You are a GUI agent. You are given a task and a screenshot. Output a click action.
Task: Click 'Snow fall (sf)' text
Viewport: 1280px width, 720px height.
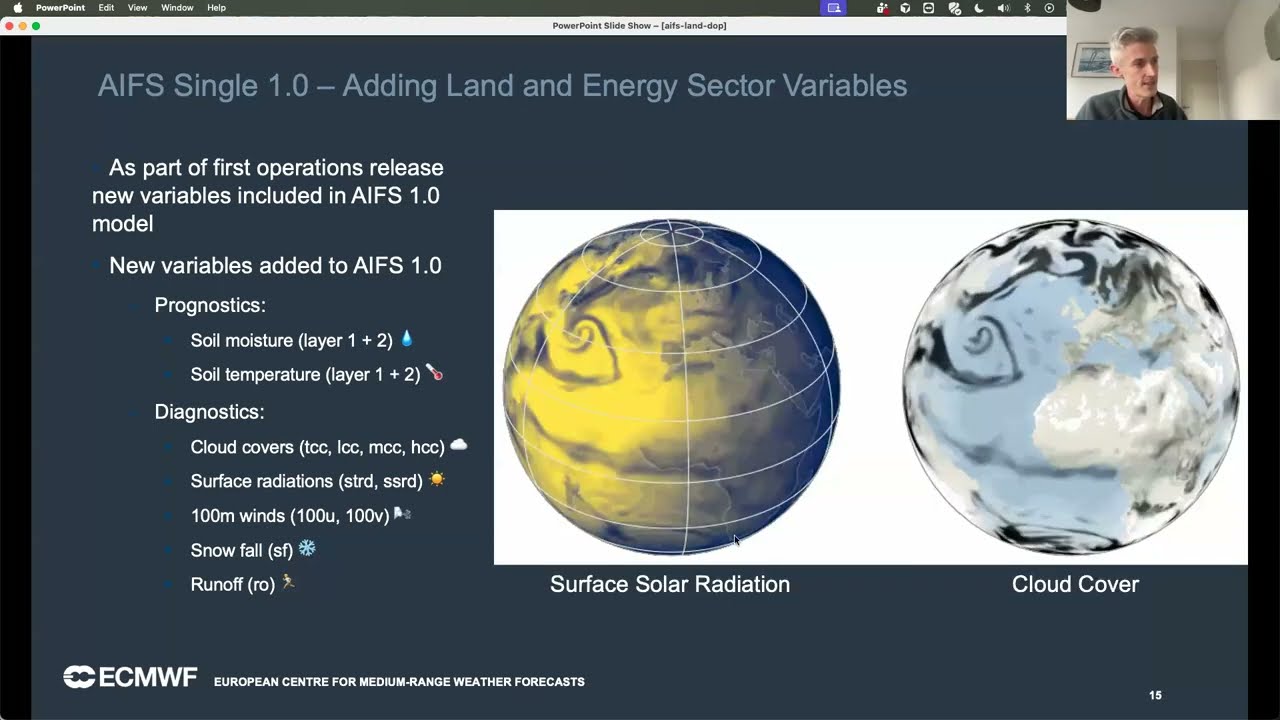pos(242,551)
